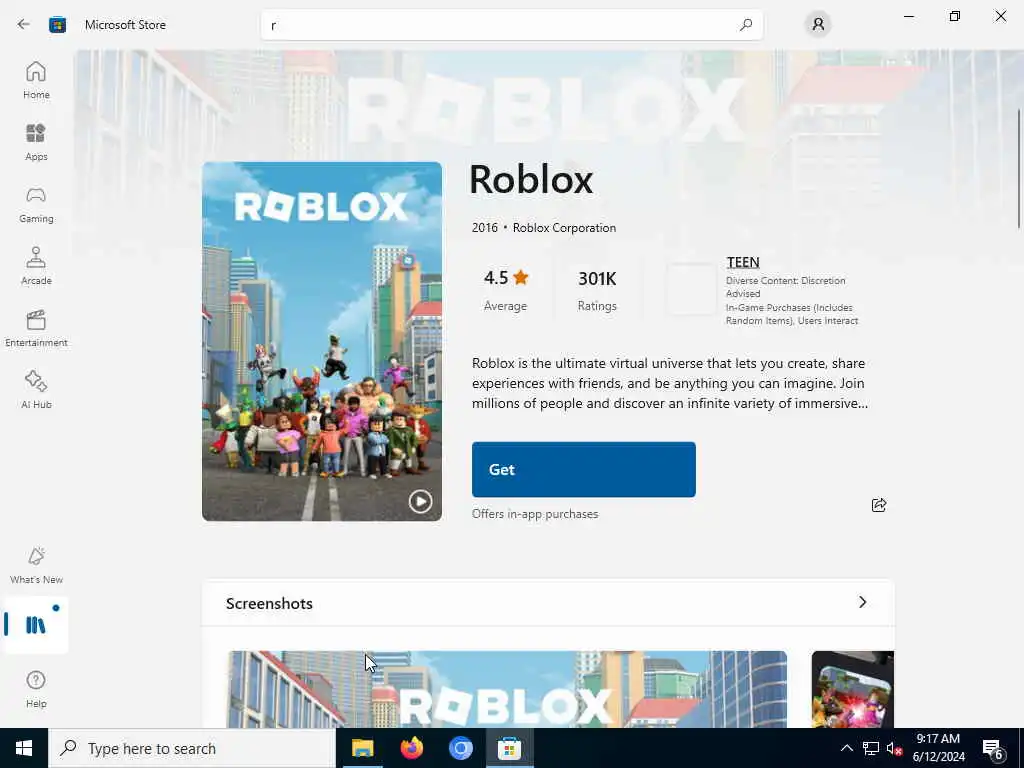
Task: Open Apps section in sidebar
Action: coord(36,142)
